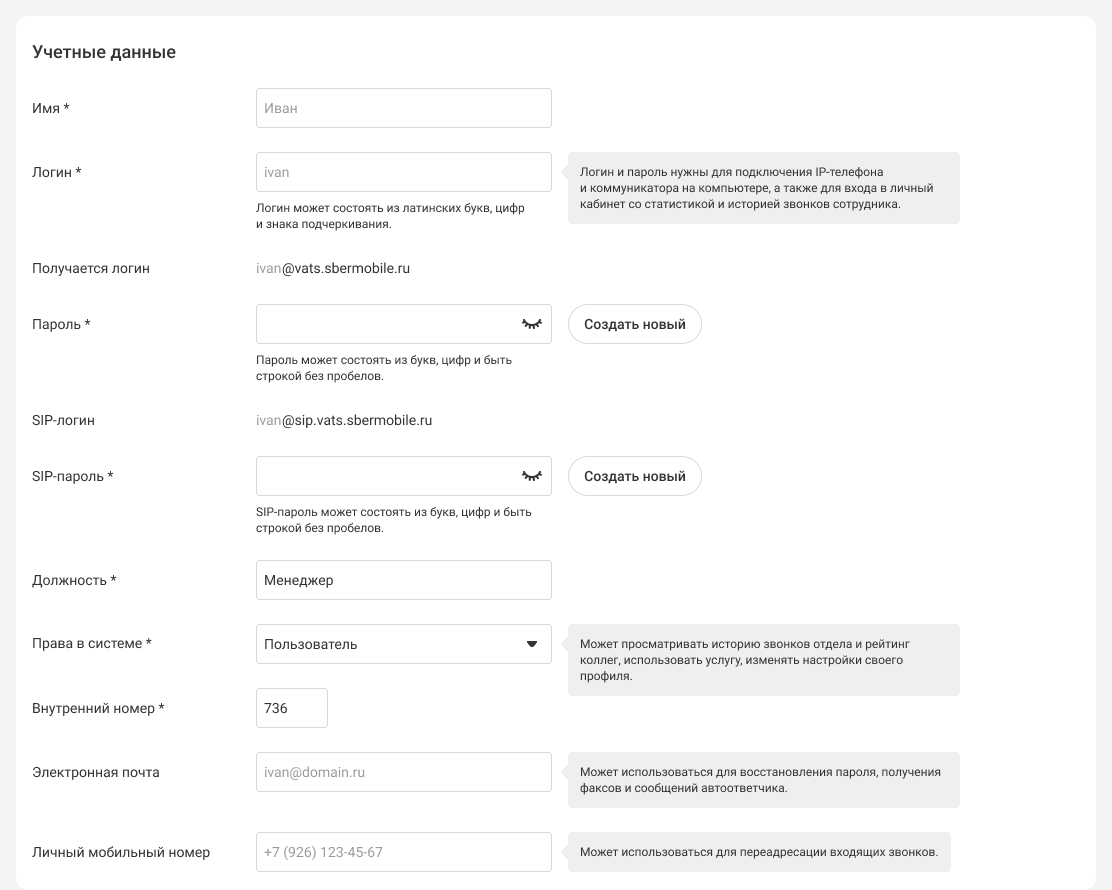Click the SIP-логин value ivan@sip.vats.sbermobile.ru
This screenshot has width=1112, height=890.
pyautogui.click(x=344, y=420)
